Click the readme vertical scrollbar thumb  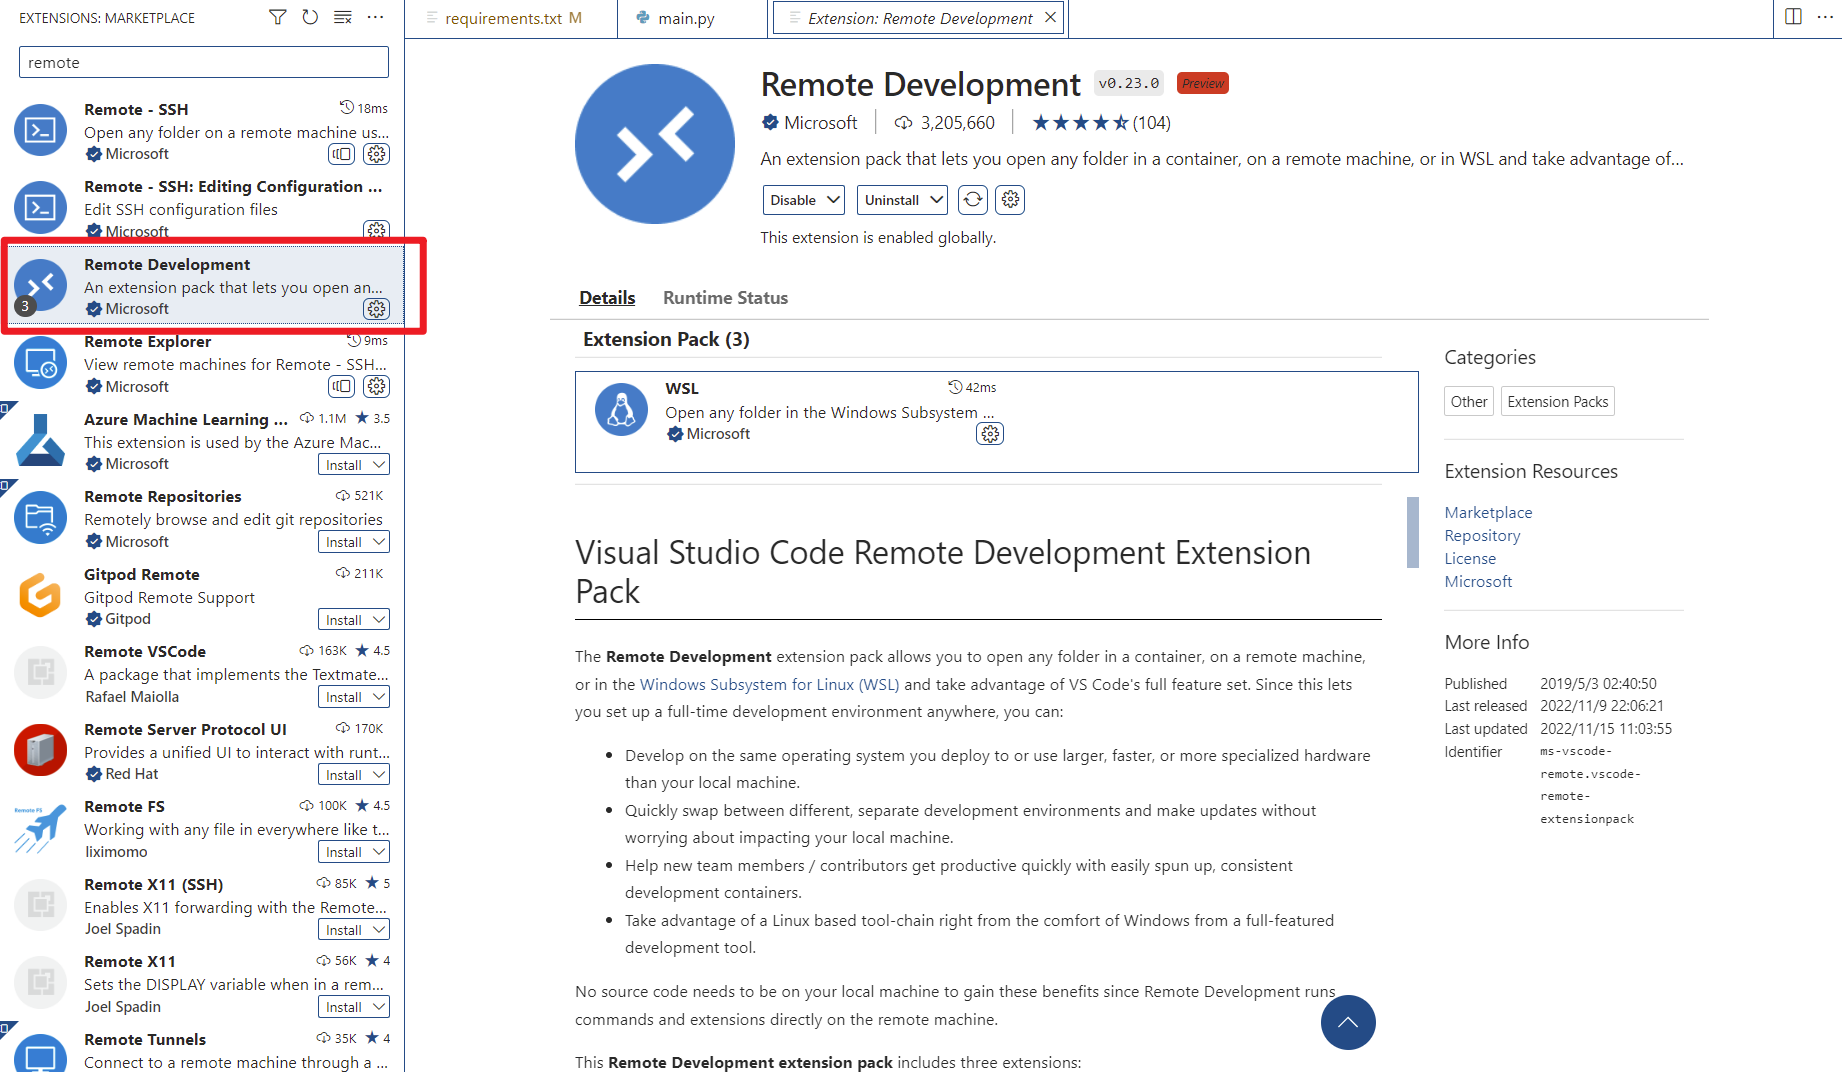(1413, 532)
